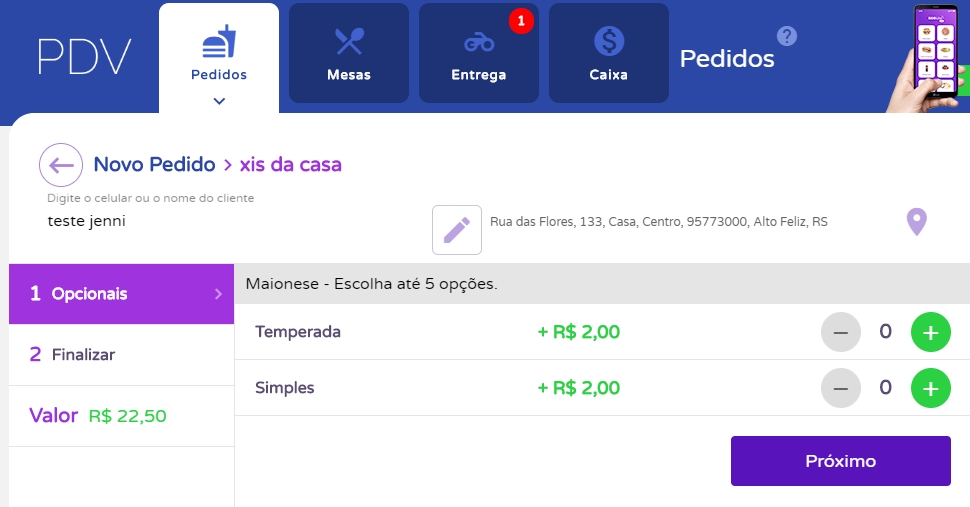Screen dimensions: 970x507
Task: Click the purple map location pin
Action: point(916,222)
